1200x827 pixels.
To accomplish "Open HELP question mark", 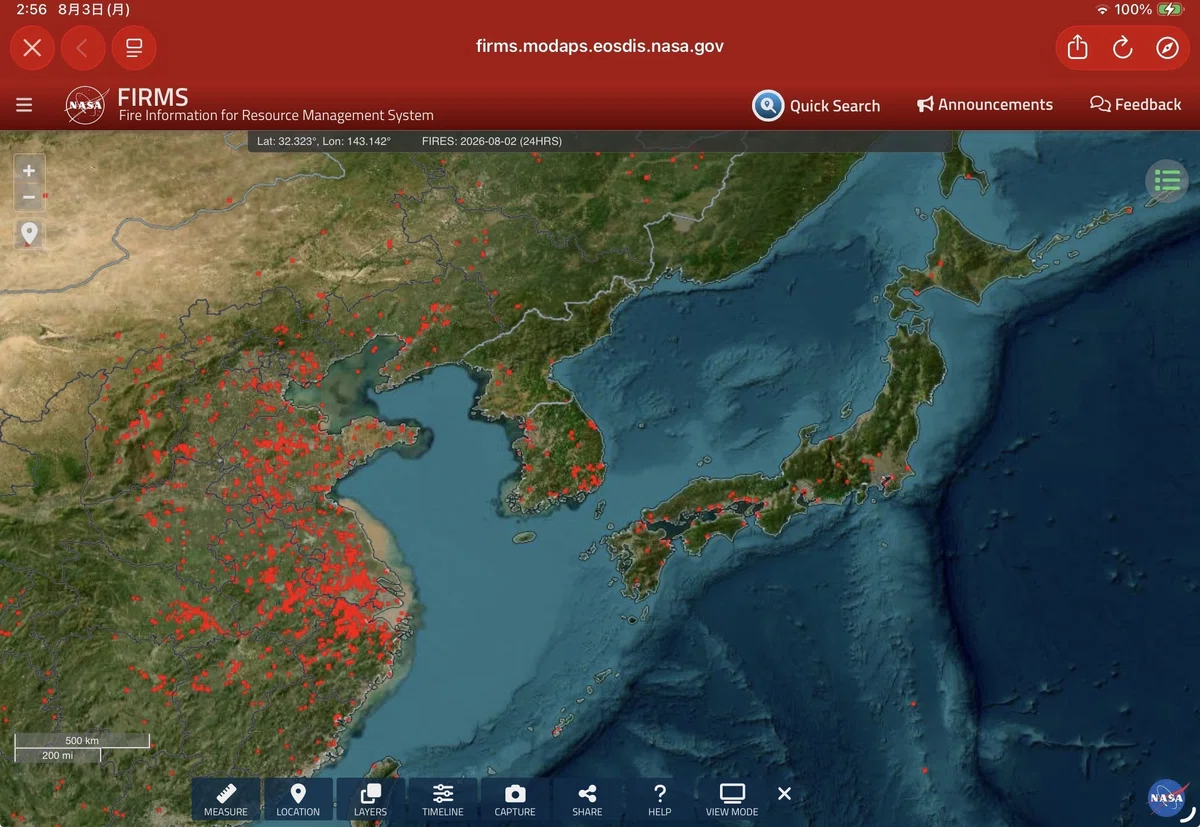I will [x=659, y=800].
